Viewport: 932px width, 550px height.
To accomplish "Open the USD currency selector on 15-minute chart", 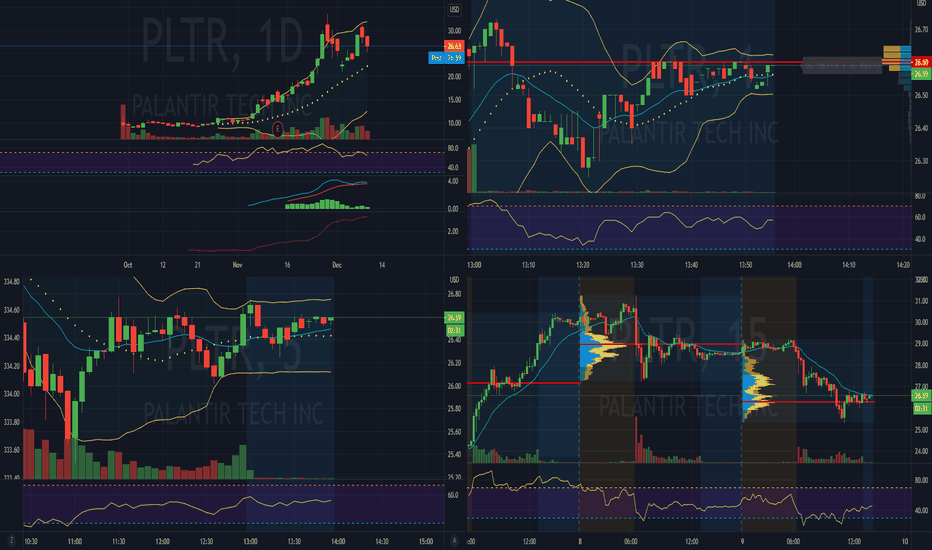I will tap(454, 279).
